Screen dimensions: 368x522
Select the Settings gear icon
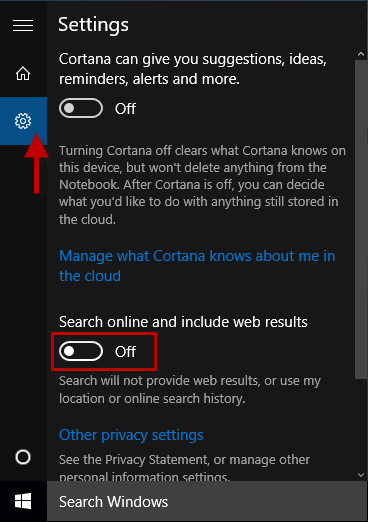coord(23,121)
